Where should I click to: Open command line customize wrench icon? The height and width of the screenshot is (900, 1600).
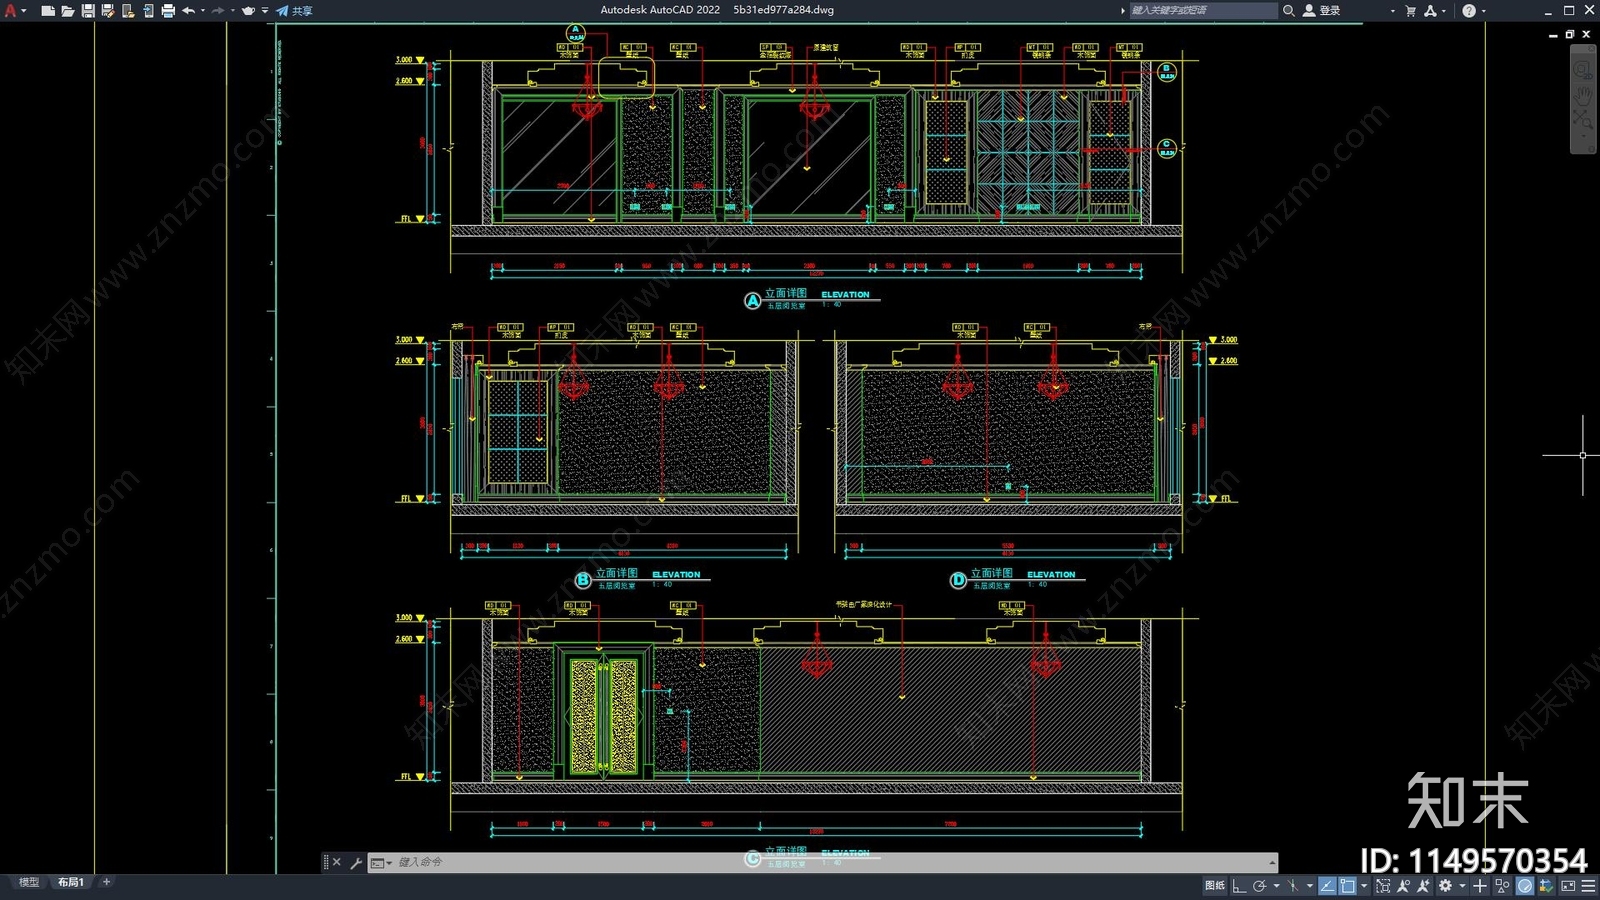(x=356, y=862)
